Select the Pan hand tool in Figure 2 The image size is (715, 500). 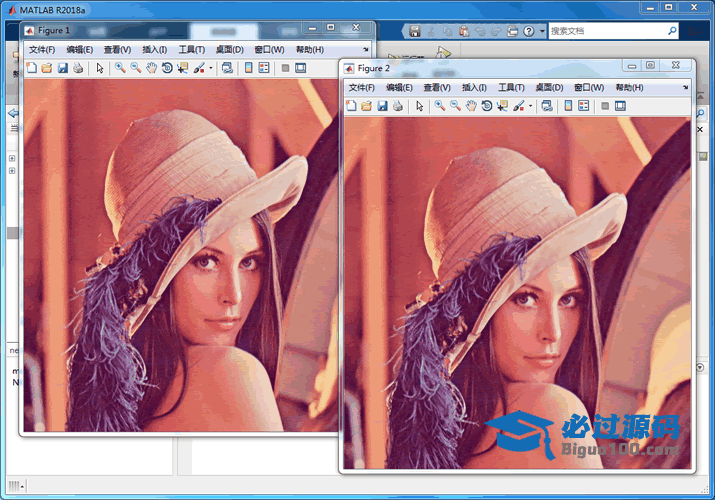(x=470, y=106)
